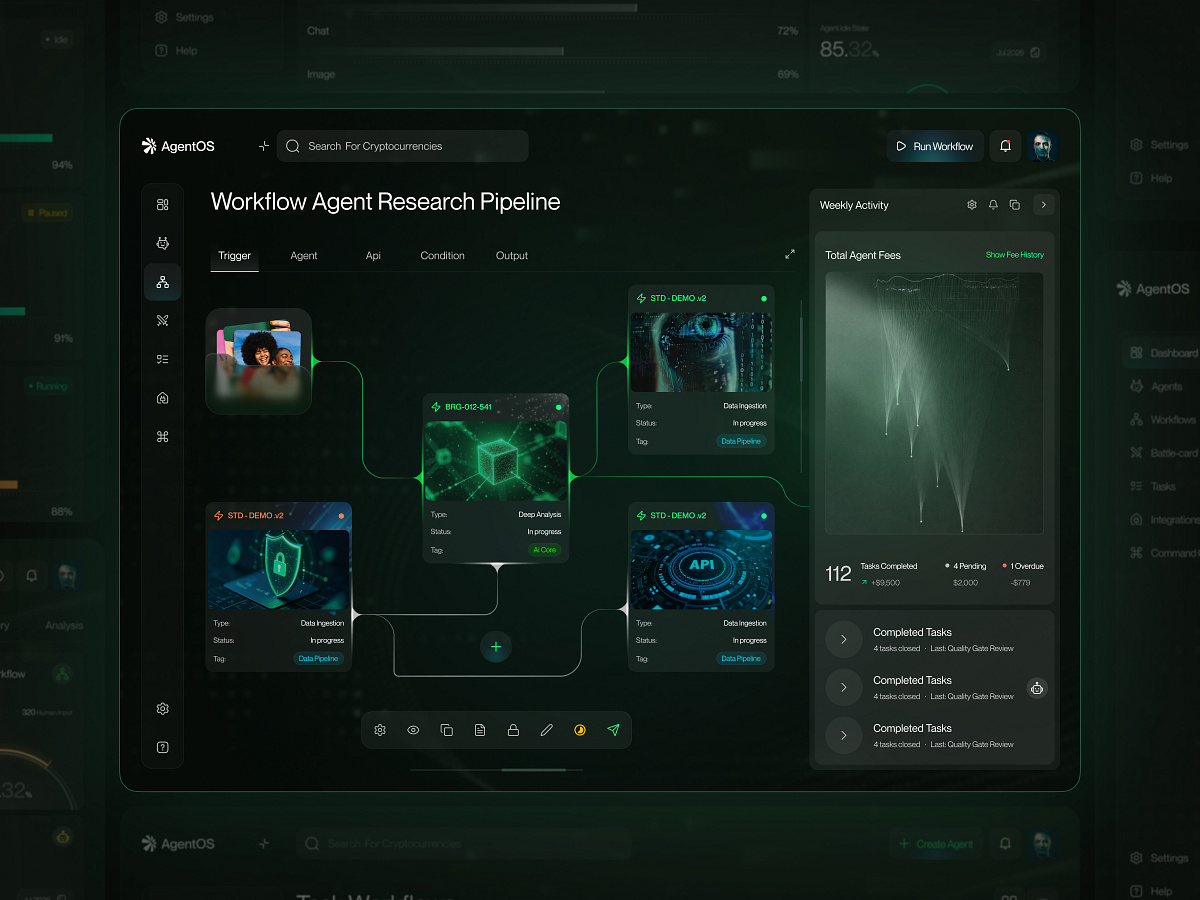Open the agent bot panel from the sidebar

tap(162, 242)
